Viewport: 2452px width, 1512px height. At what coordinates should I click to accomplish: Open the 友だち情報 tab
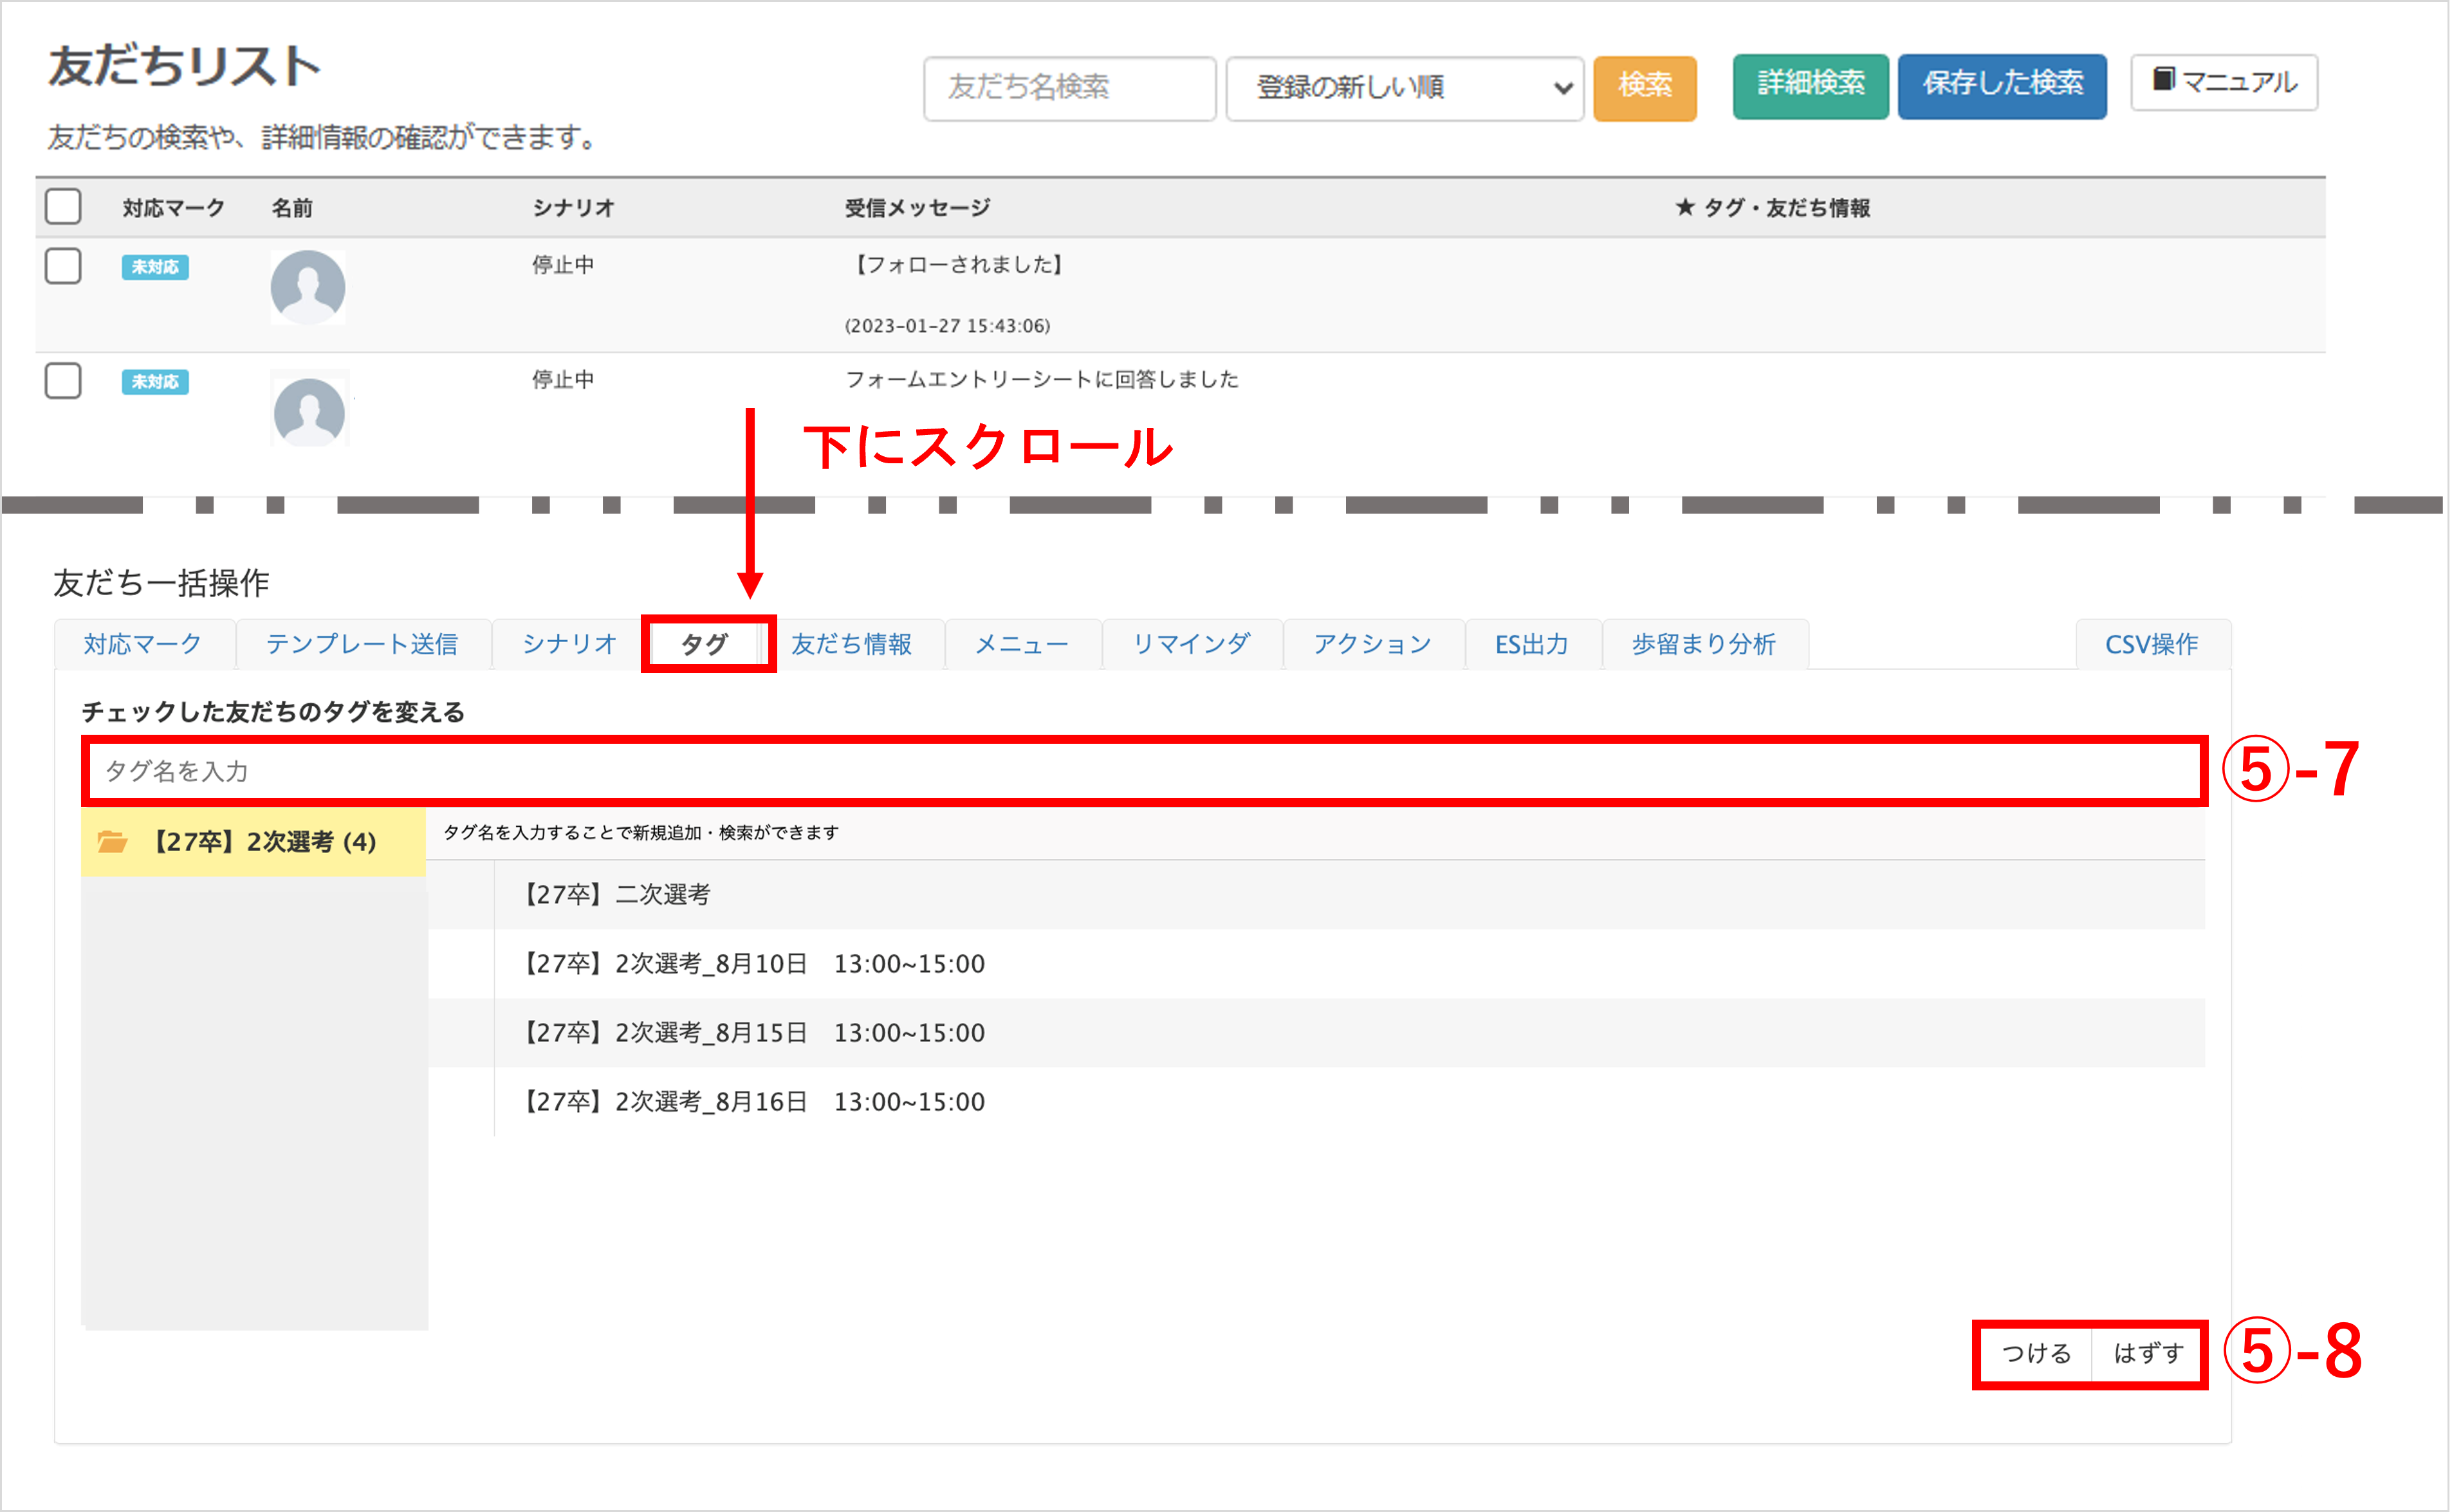click(852, 644)
